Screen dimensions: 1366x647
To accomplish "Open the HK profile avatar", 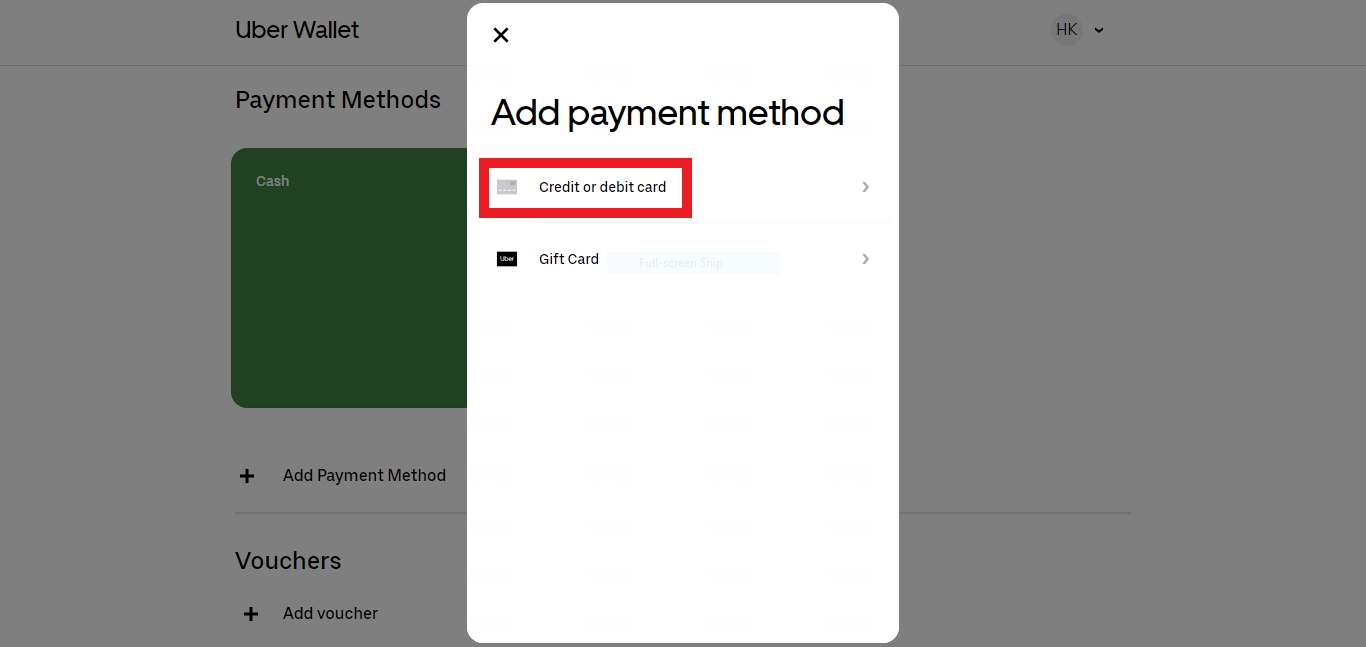I will click(x=1067, y=30).
